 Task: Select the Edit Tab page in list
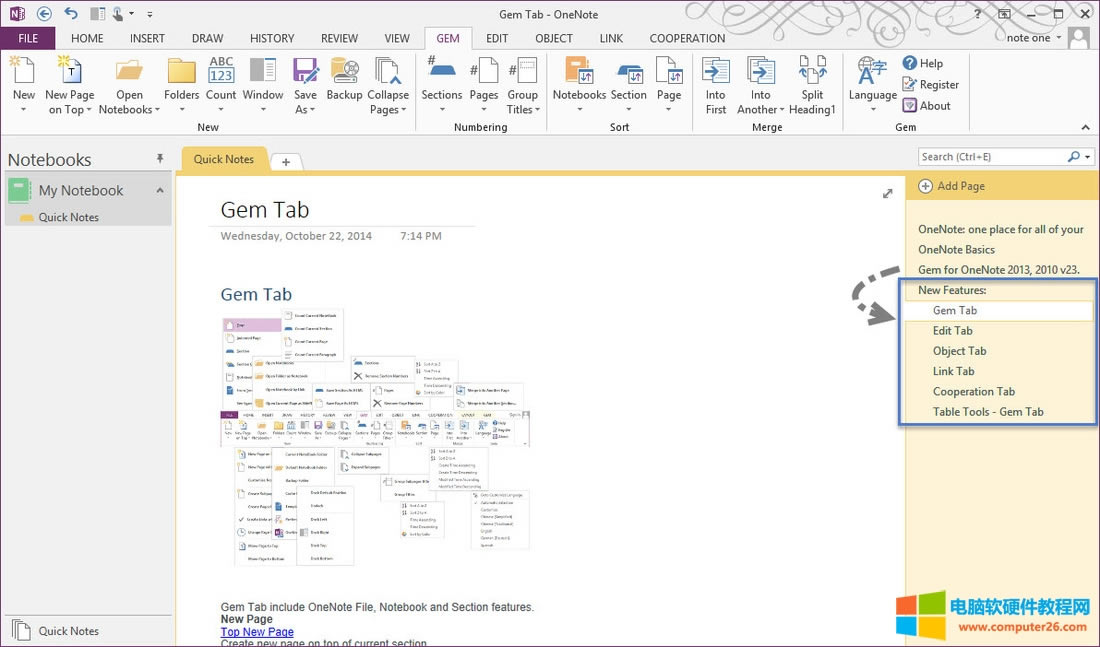pyautogui.click(x=952, y=331)
